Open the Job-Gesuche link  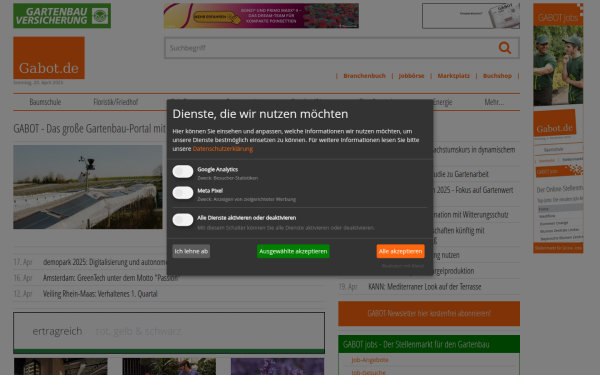tap(368, 372)
